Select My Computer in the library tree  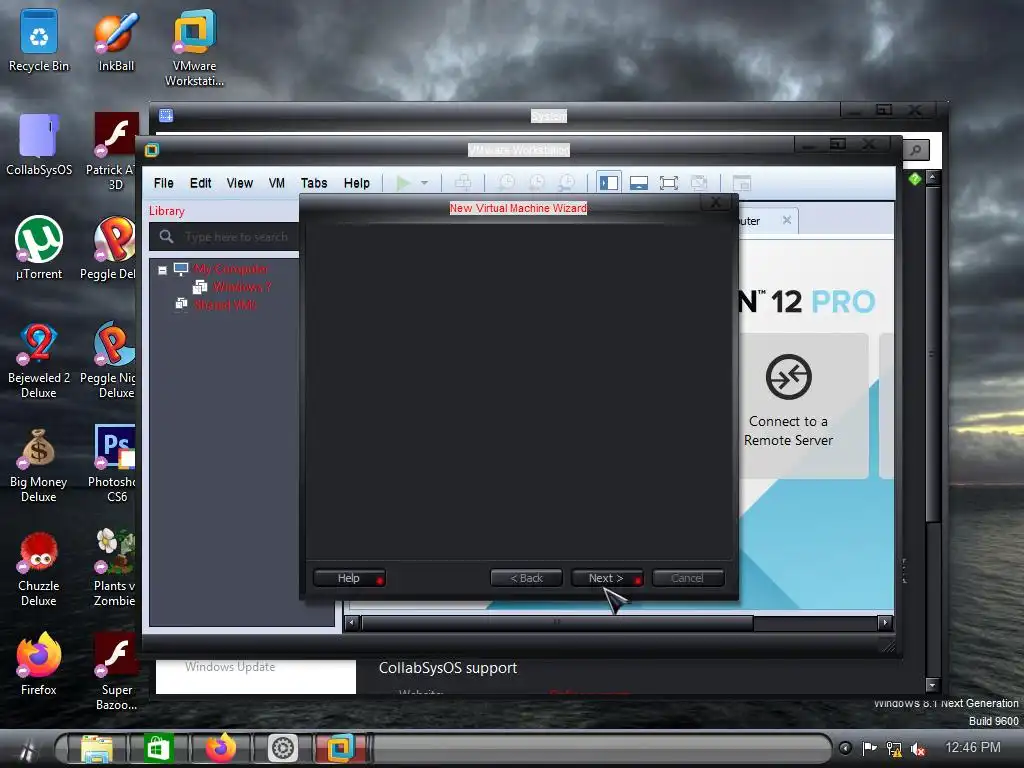[230, 269]
